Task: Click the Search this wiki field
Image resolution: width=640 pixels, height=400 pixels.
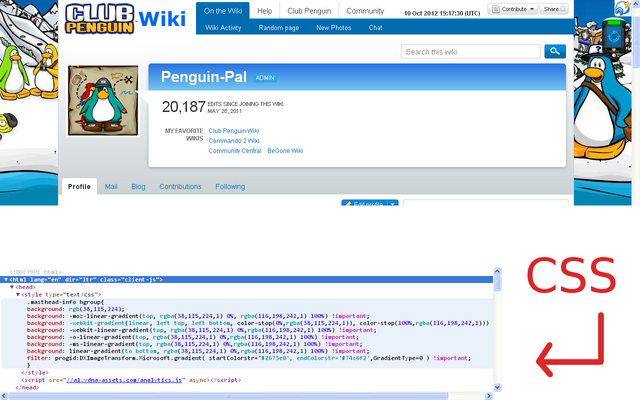Action: (471, 52)
